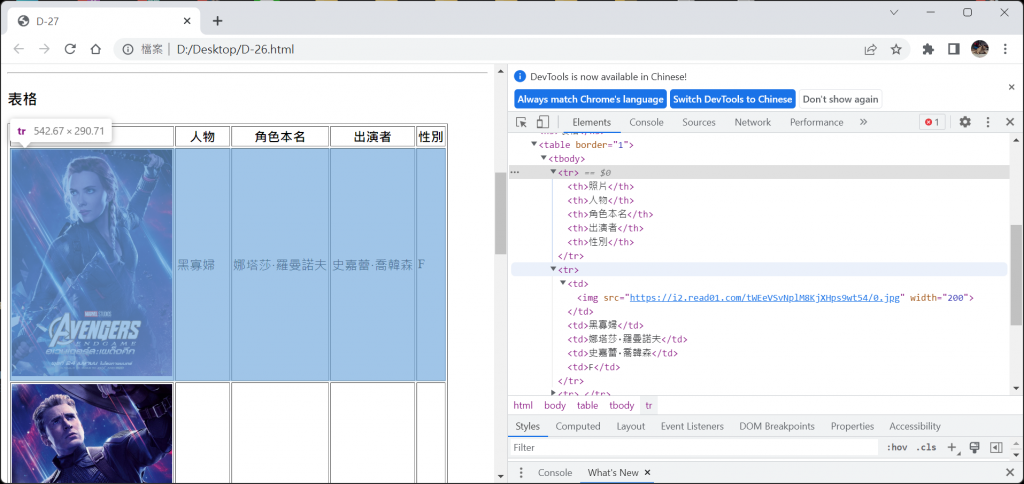Open the DOM Breakpoints pane tab

(x=777, y=426)
